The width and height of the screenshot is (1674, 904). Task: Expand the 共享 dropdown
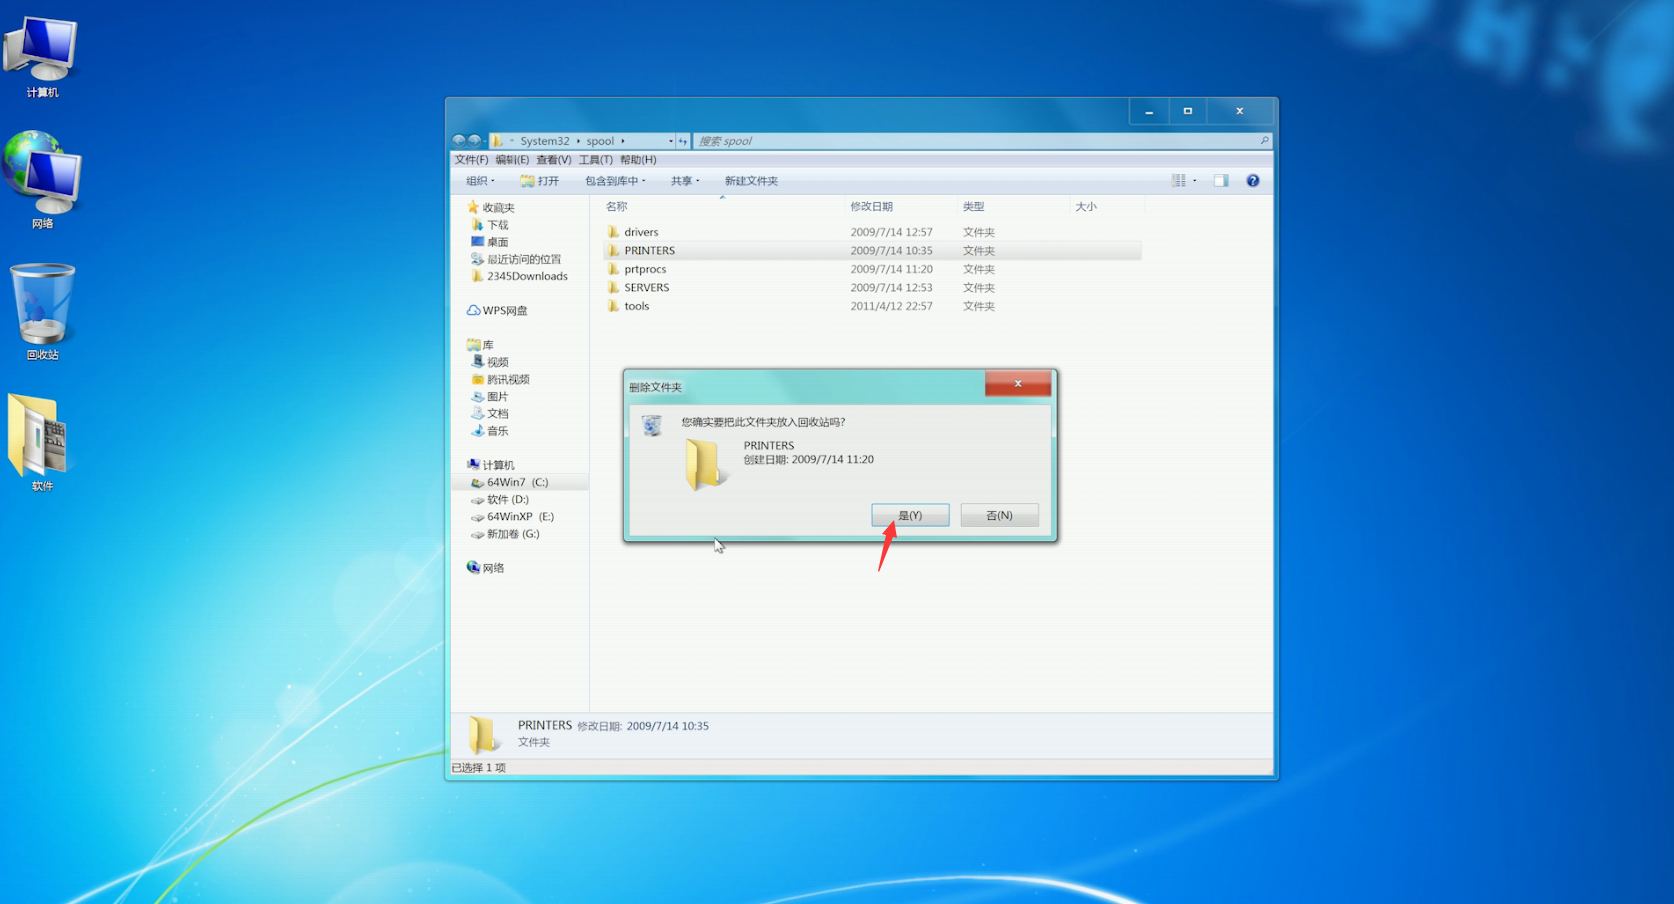pyautogui.click(x=685, y=181)
